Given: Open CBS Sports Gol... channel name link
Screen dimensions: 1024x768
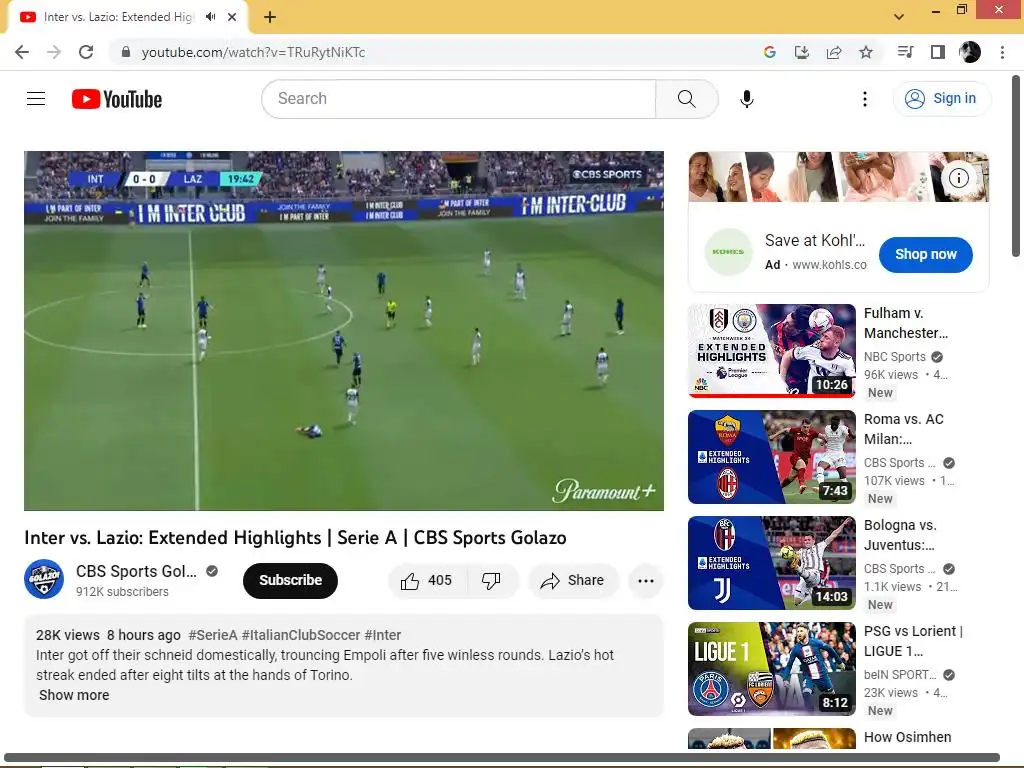Looking at the screenshot, I should (x=136, y=571).
